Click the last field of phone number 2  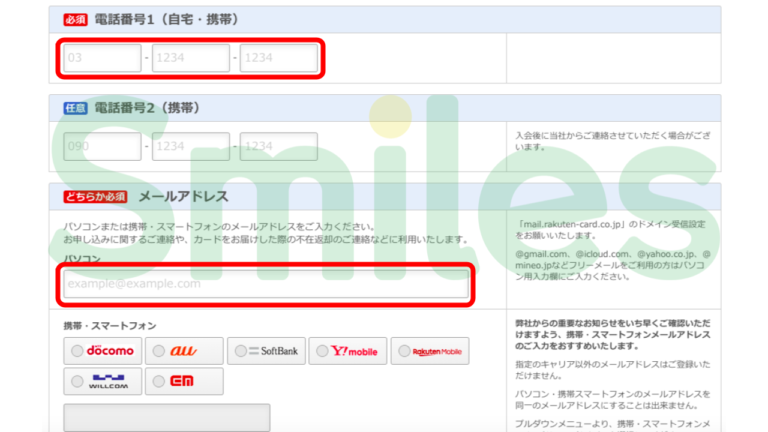[x=279, y=146]
